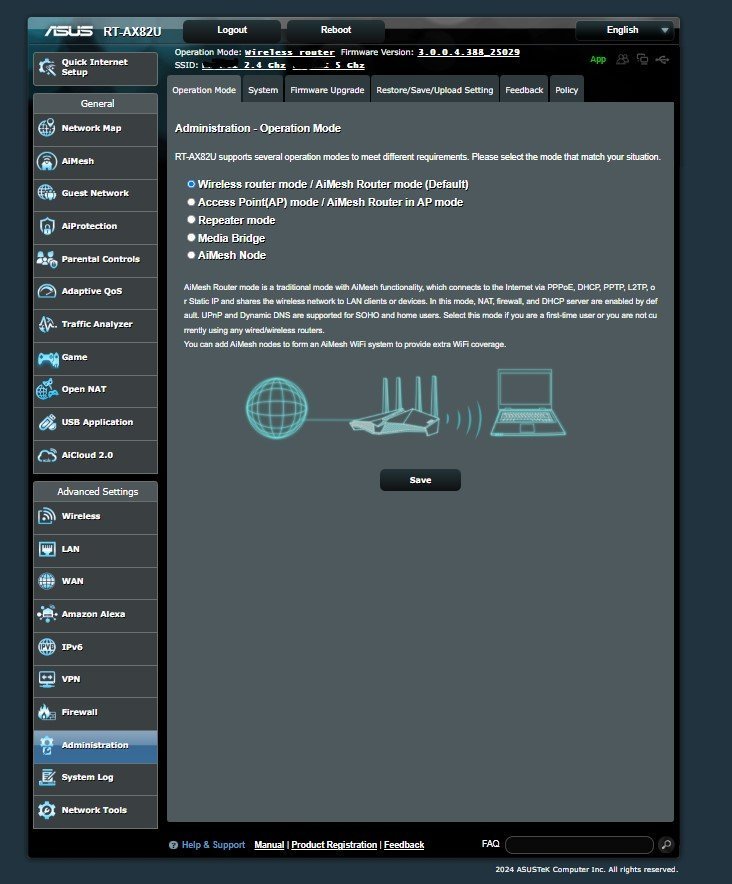This screenshot has width=732, height=884.
Task: Click the Logout button
Action: [x=232, y=30]
